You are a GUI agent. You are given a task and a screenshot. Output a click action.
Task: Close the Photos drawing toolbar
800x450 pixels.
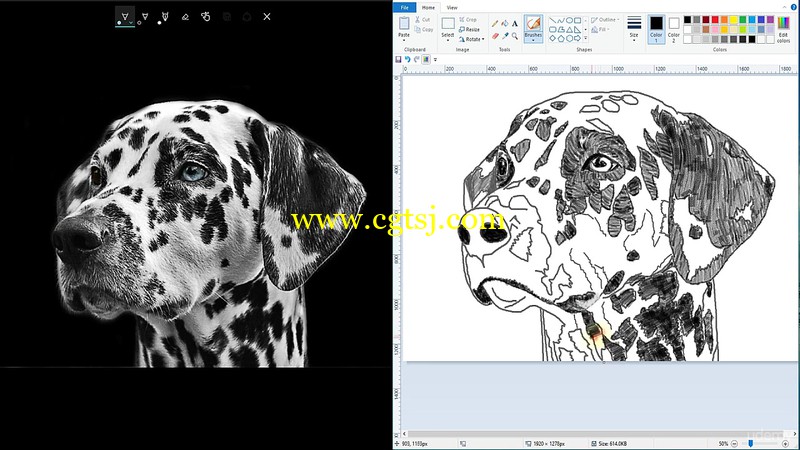pyautogui.click(x=267, y=16)
